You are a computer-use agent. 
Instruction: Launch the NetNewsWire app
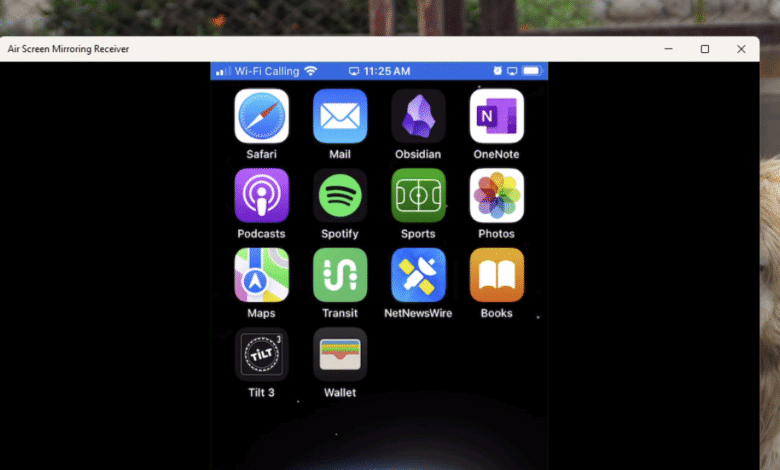click(x=418, y=275)
